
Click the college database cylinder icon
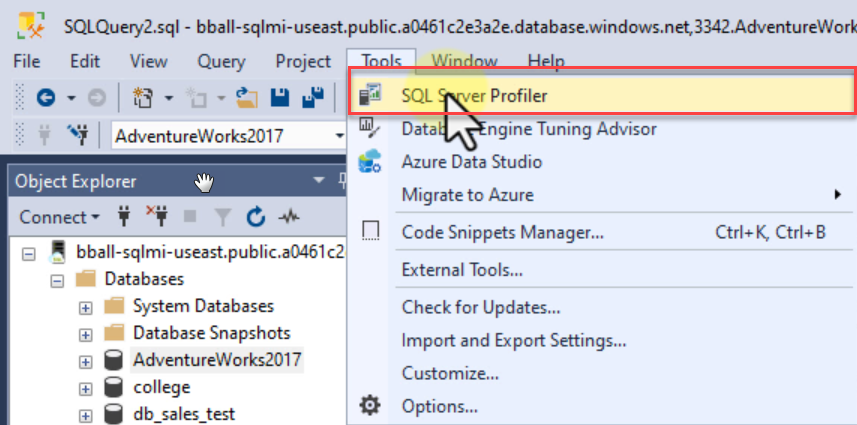point(113,388)
